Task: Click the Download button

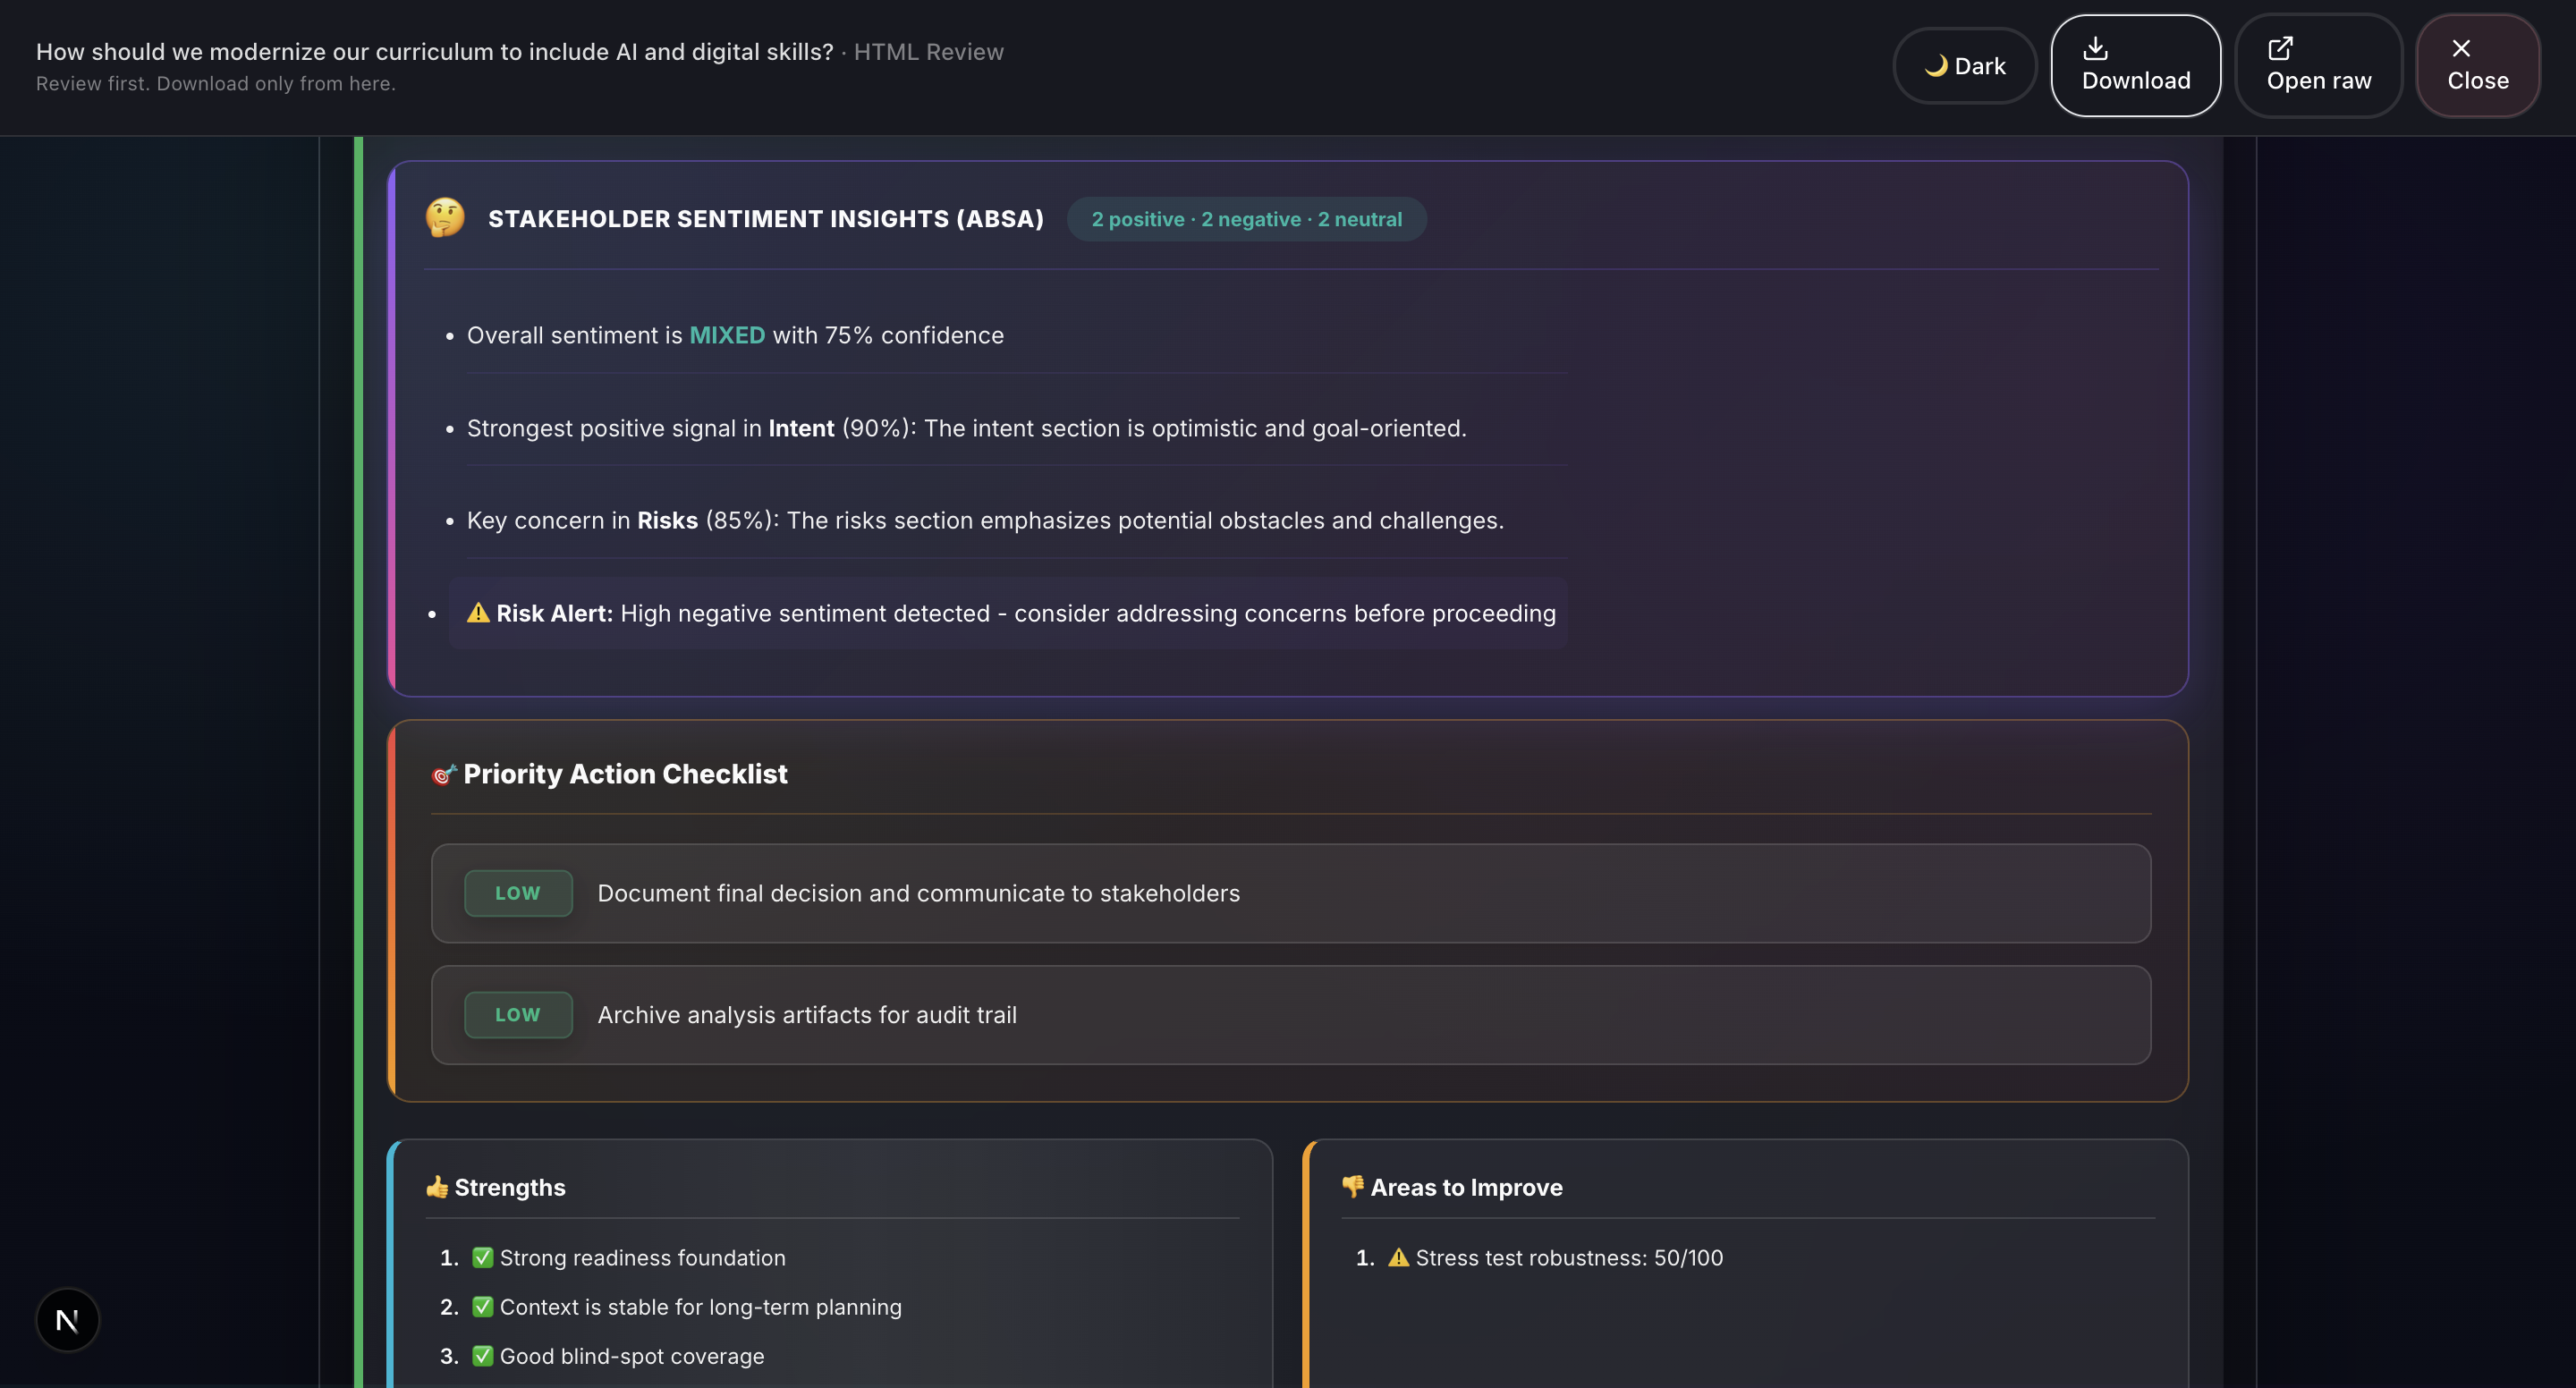Action: (2135, 66)
